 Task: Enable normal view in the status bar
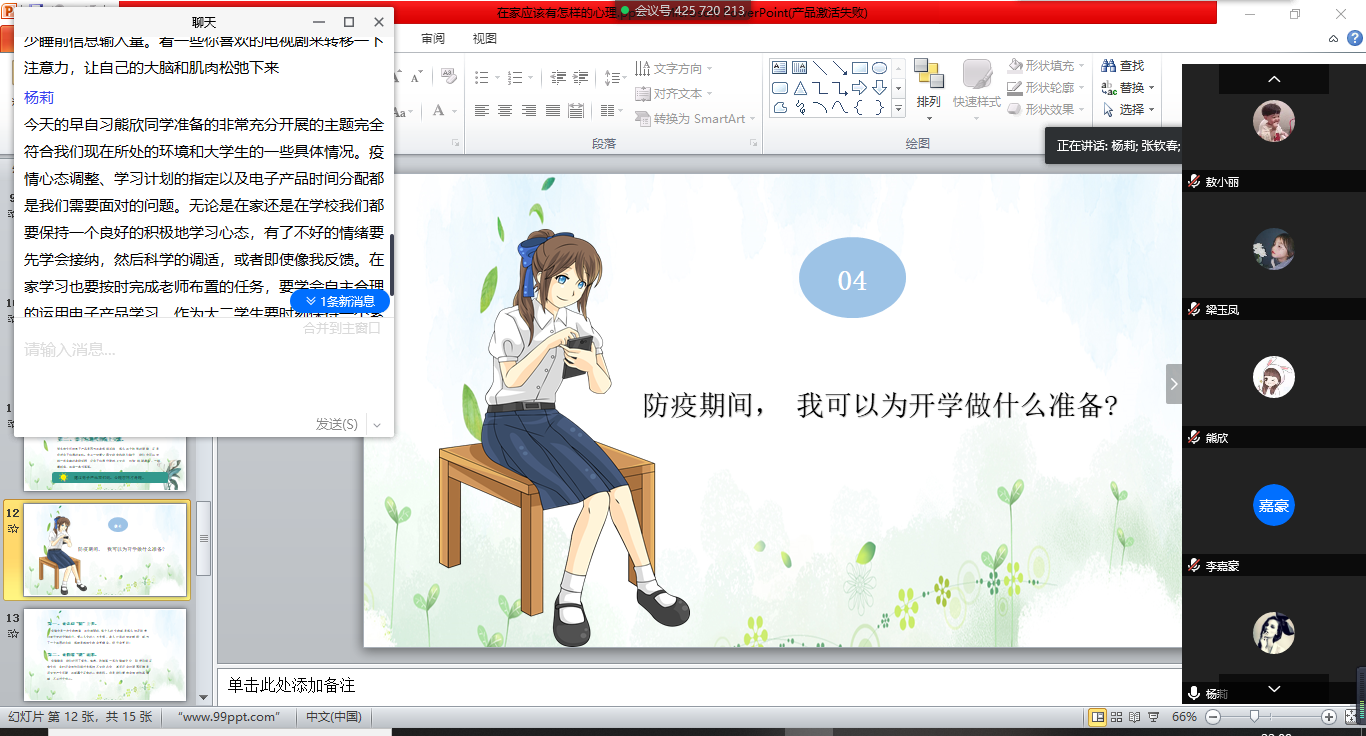coord(1097,717)
